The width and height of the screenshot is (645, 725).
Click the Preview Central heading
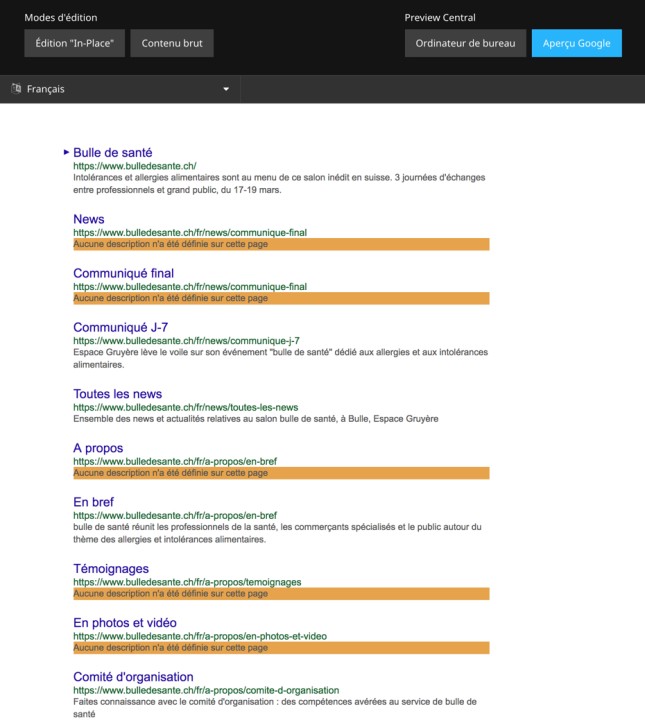point(440,18)
